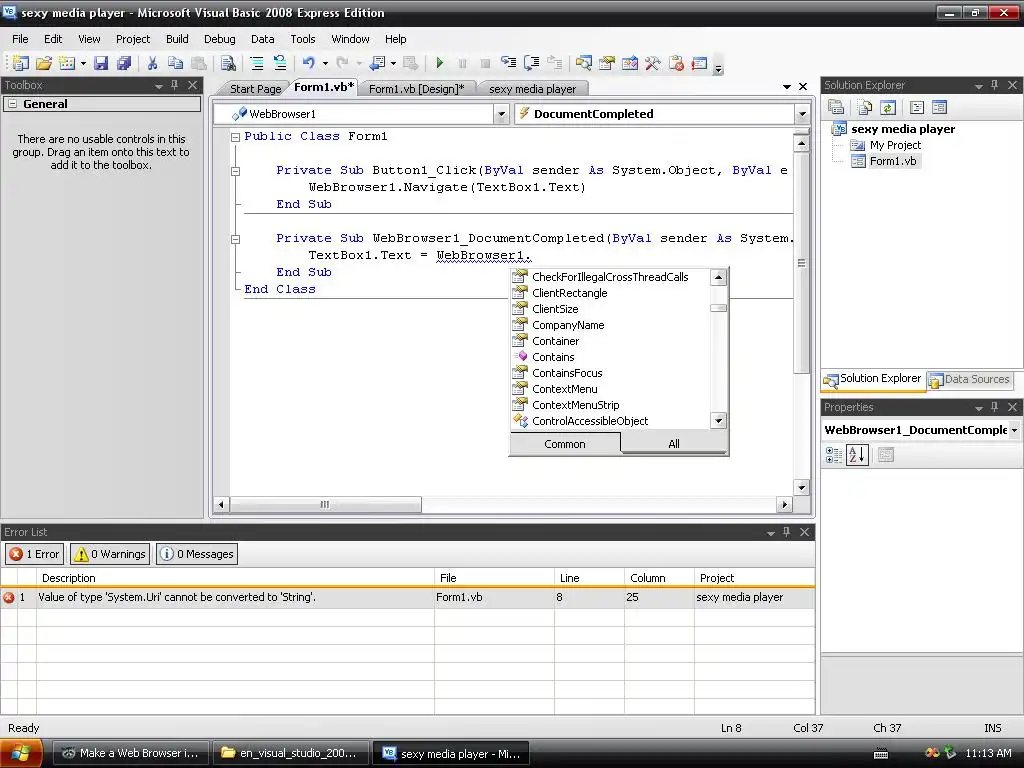The width and height of the screenshot is (1024, 768).
Task: Select the System.Uri error row description
Action: click(x=177, y=597)
